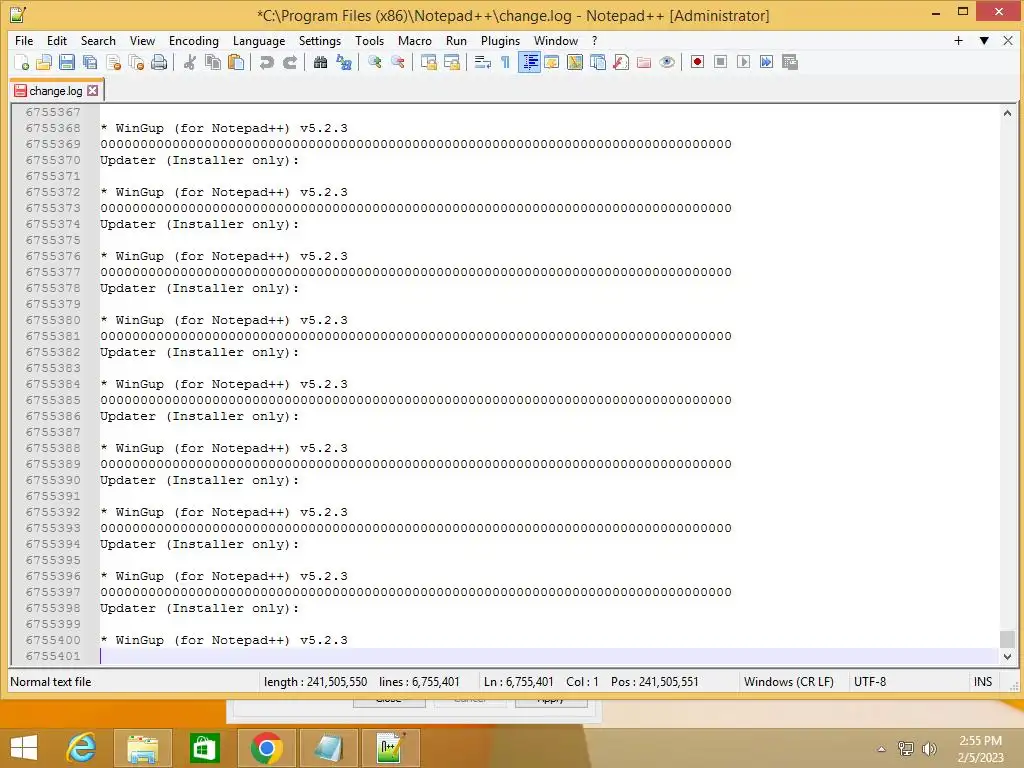The width and height of the screenshot is (1024, 768).
Task: Toggle the indent guide toolbar button
Action: pyautogui.click(x=529, y=62)
